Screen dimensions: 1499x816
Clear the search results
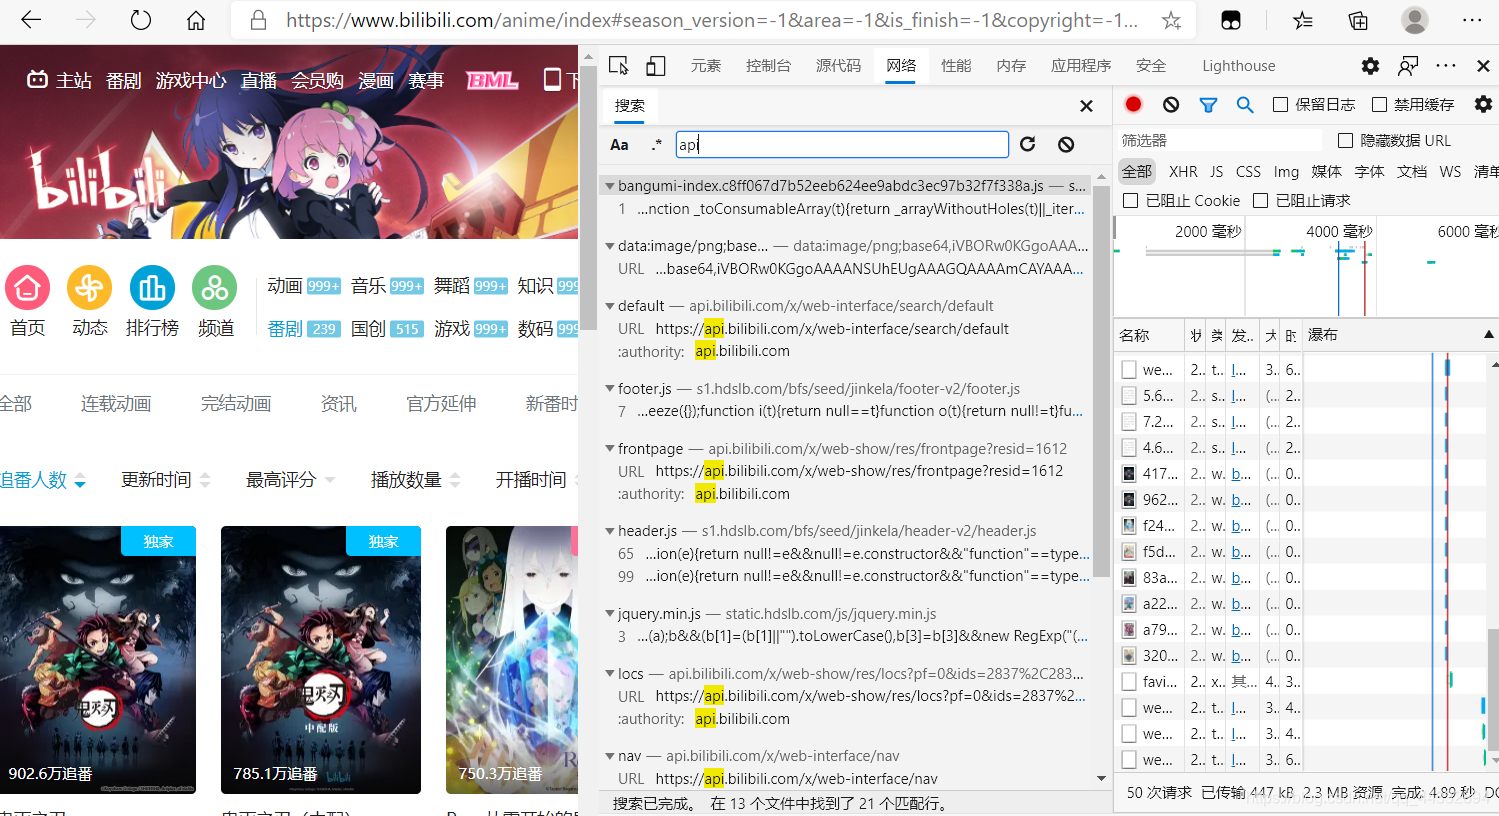tap(1066, 144)
